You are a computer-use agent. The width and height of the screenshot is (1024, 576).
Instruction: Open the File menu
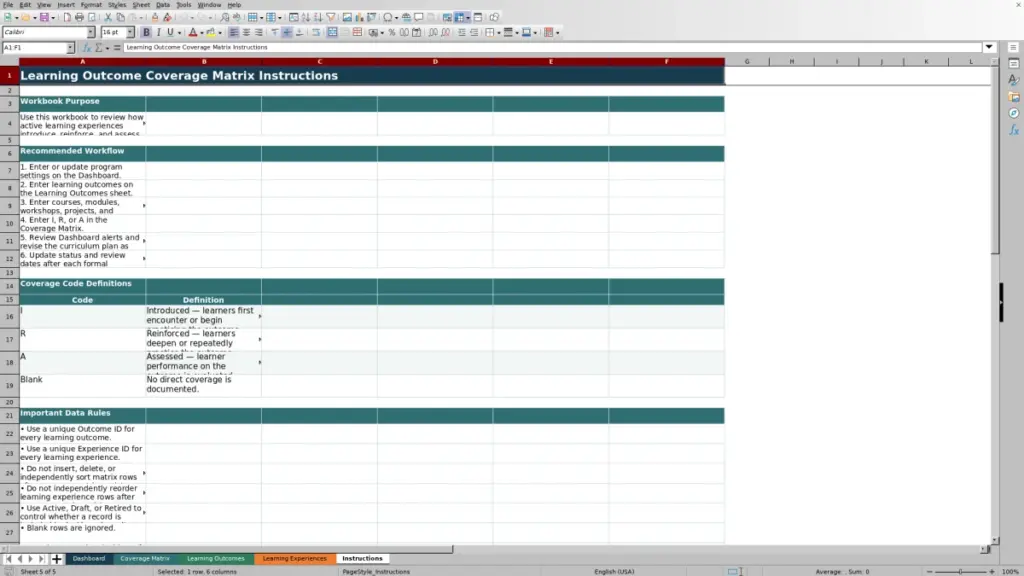click(8, 5)
